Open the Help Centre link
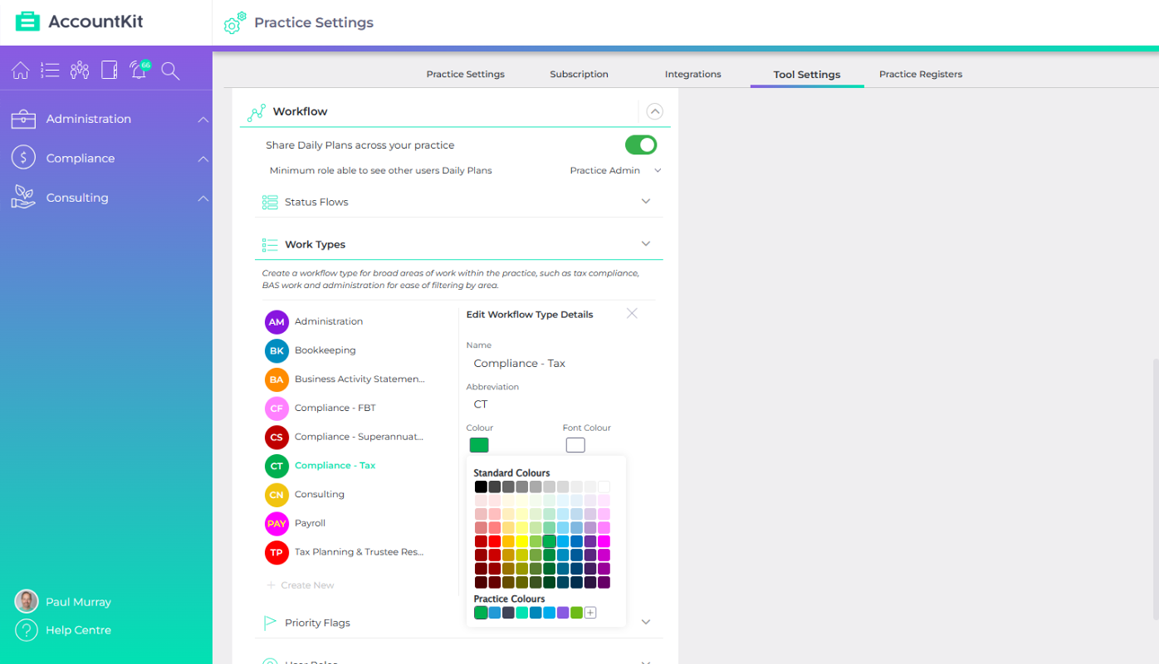 click(x=78, y=630)
